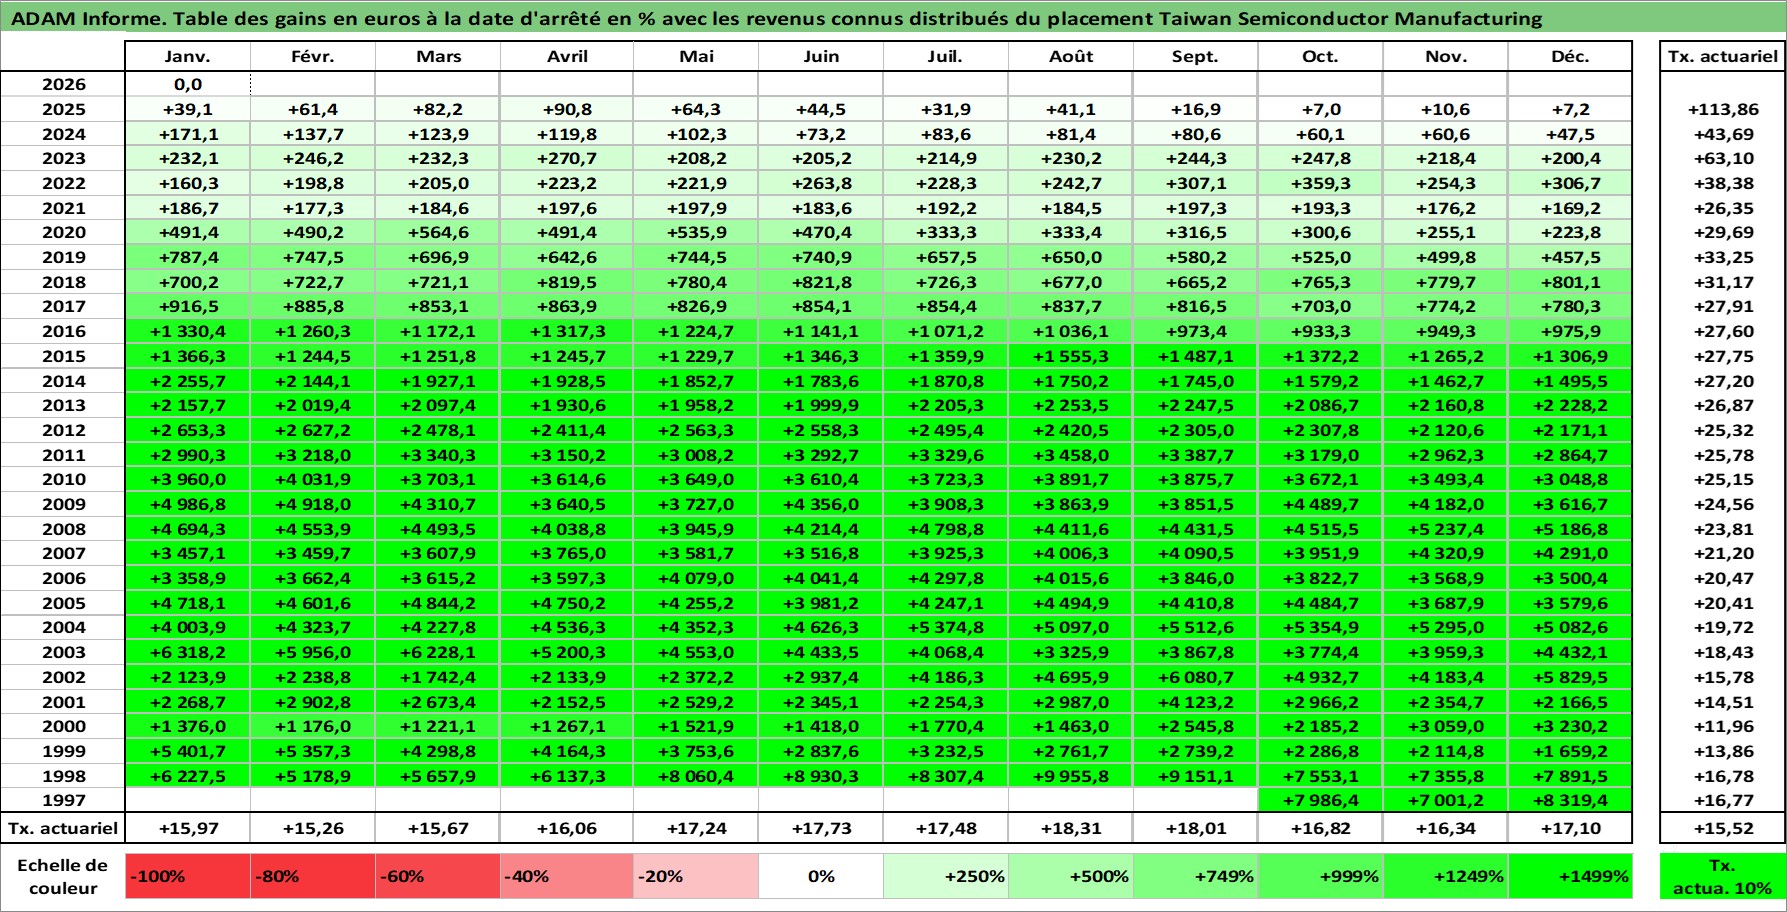1787x912 pixels.
Task: Click the 2016 row label
Action: pos(63,331)
